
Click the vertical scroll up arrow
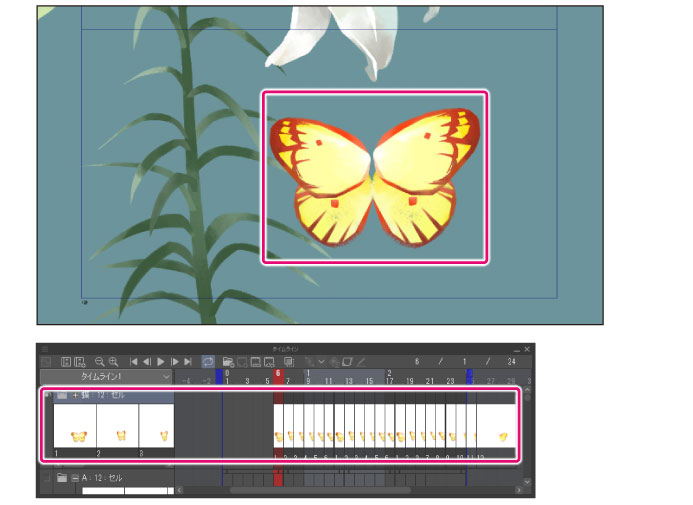(x=527, y=389)
